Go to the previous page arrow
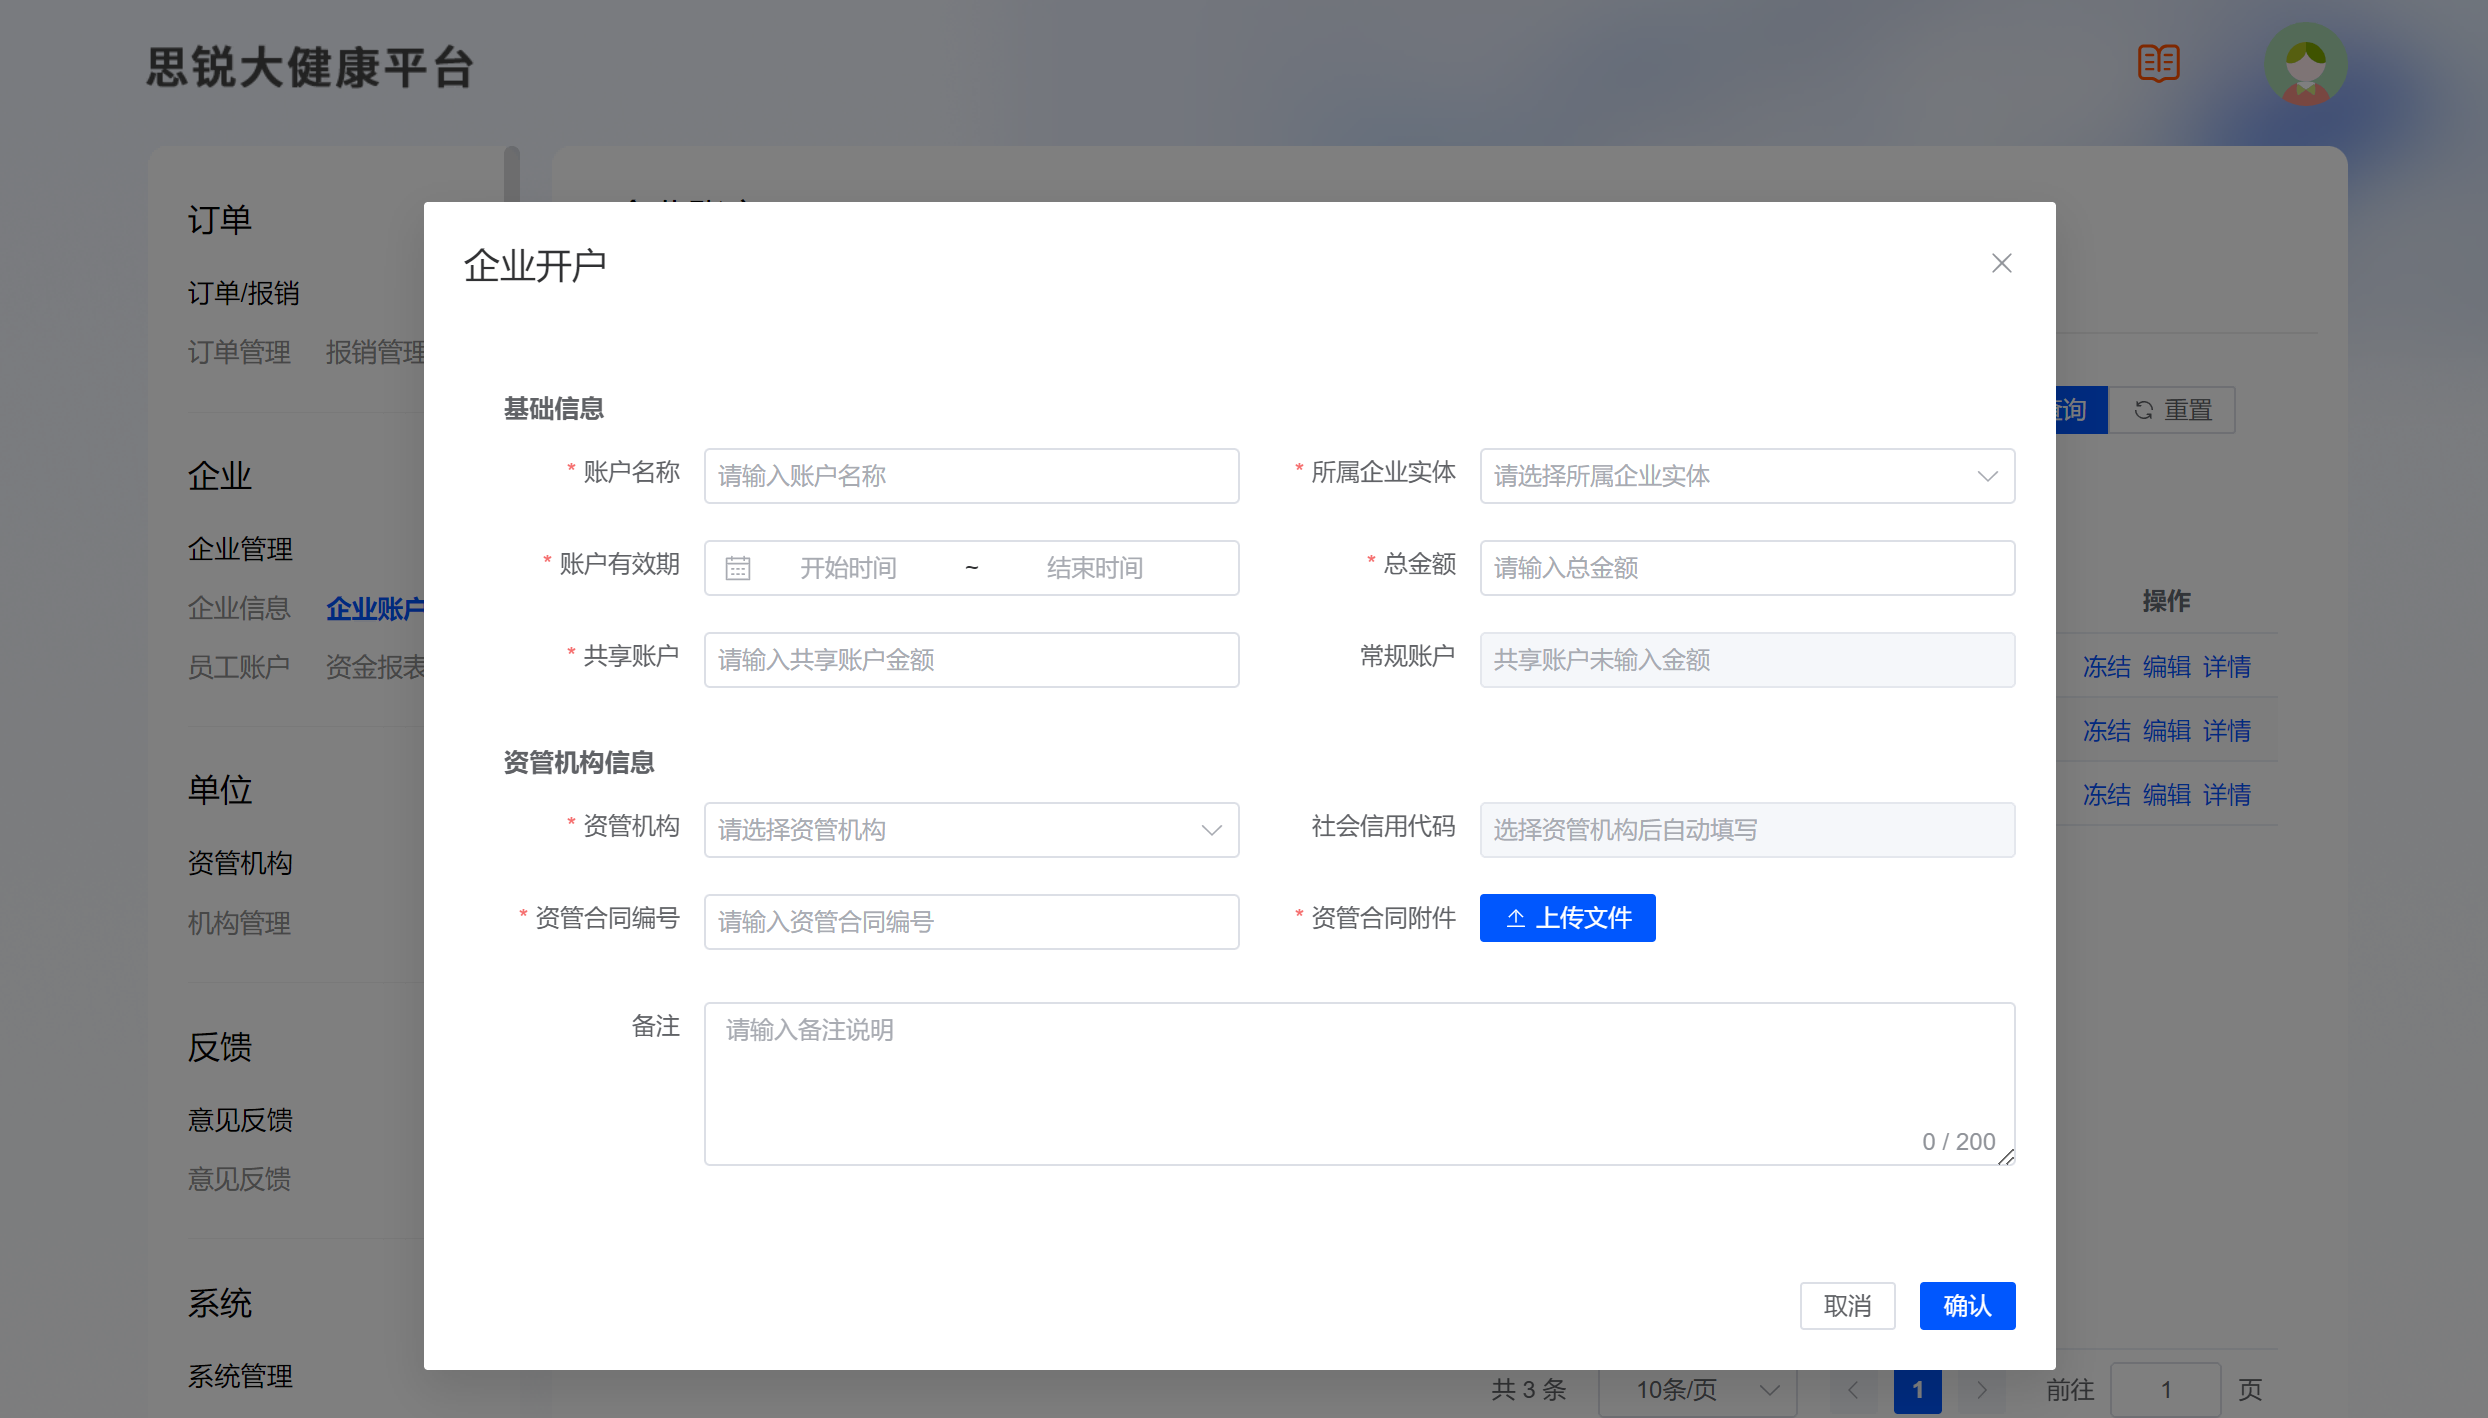The image size is (2488, 1418). tap(1853, 1390)
